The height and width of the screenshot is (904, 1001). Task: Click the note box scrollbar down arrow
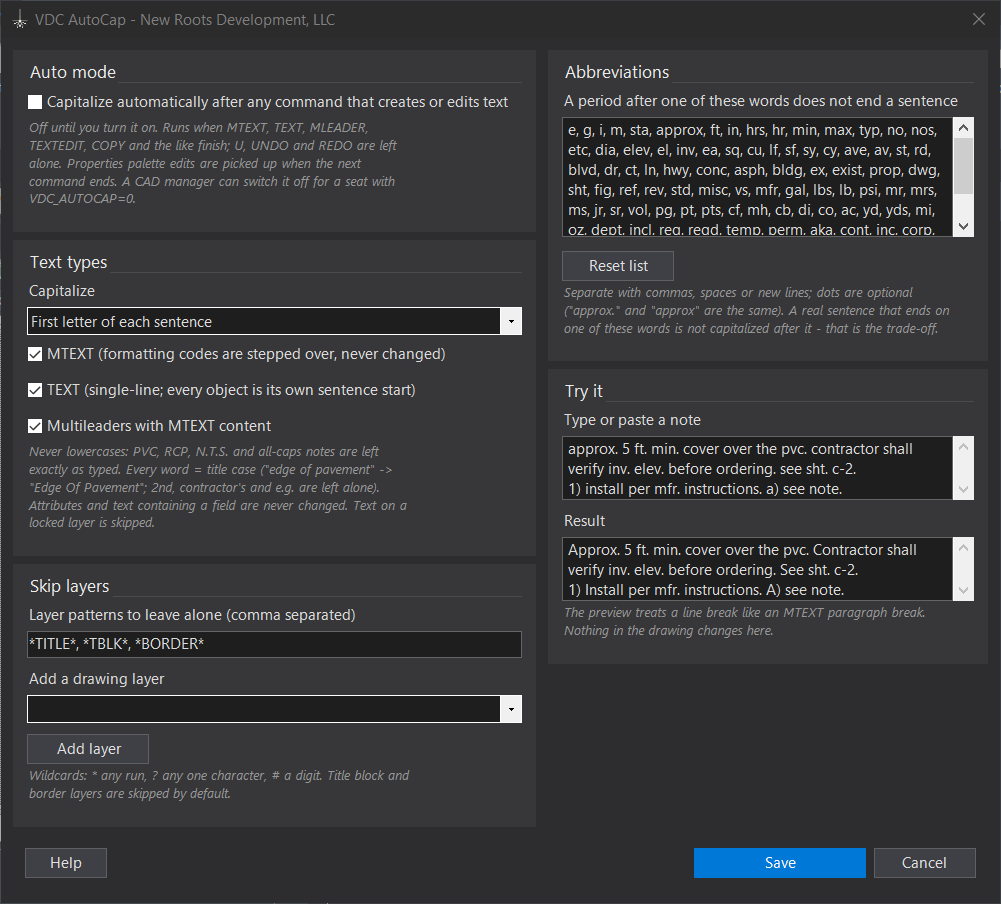963,490
